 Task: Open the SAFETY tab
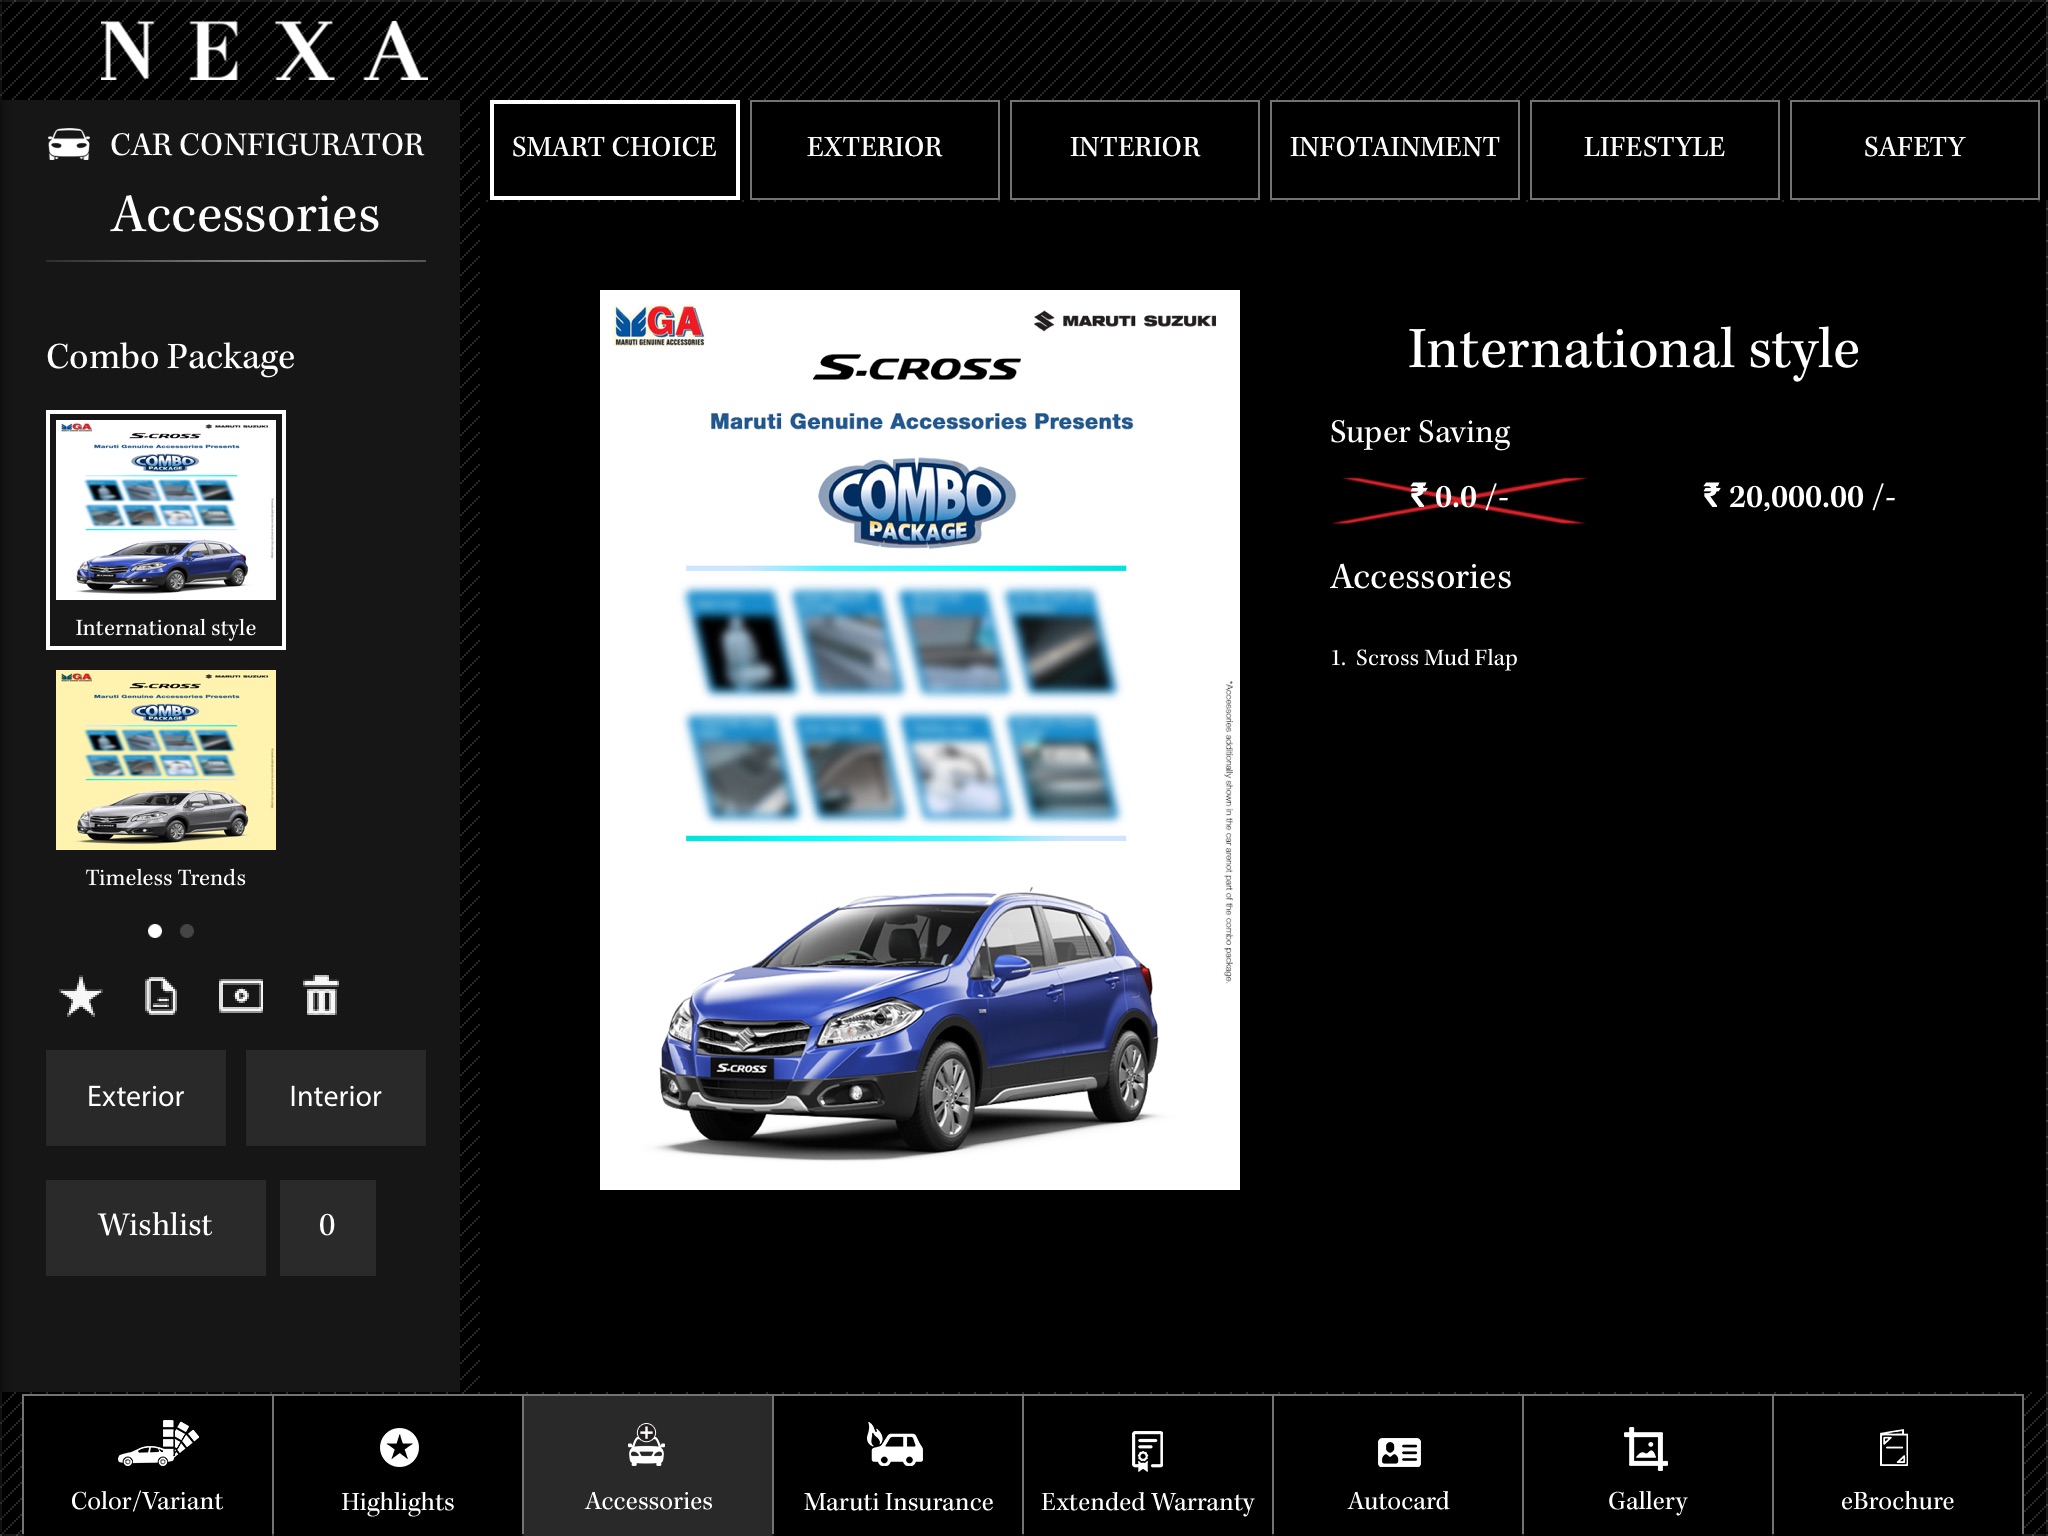tap(1914, 149)
